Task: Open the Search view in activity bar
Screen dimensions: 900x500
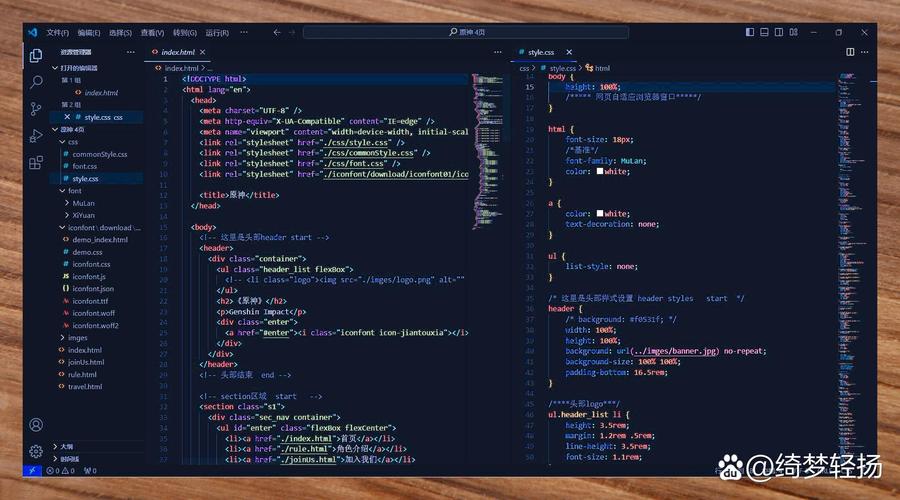Action: coord(36,82)
